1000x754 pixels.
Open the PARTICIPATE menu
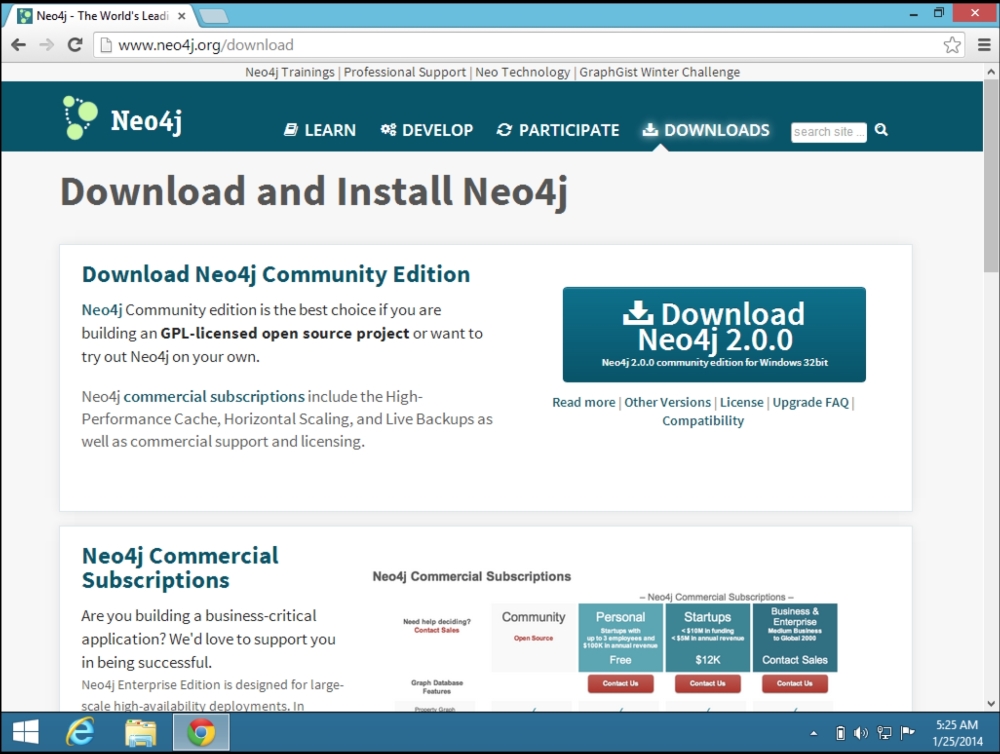tap(558, 130)
